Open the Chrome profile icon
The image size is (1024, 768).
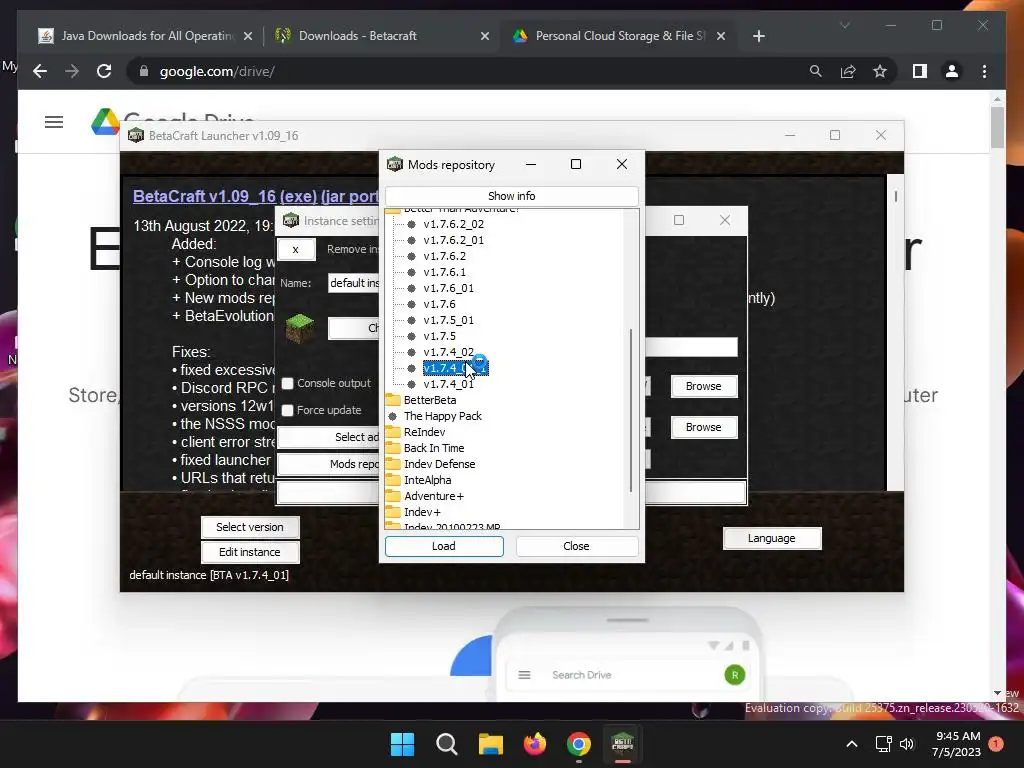(952, 71)
